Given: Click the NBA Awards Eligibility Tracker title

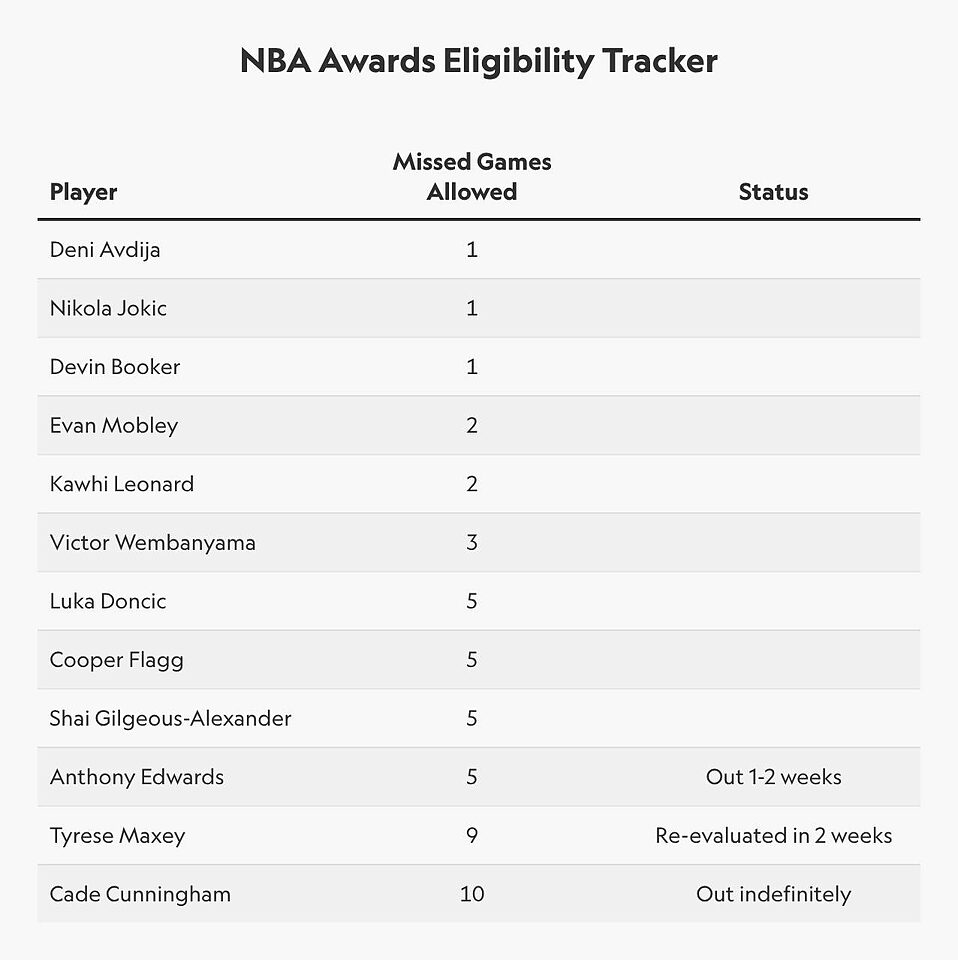Looking at the screenshot, I should coord(479,62).
